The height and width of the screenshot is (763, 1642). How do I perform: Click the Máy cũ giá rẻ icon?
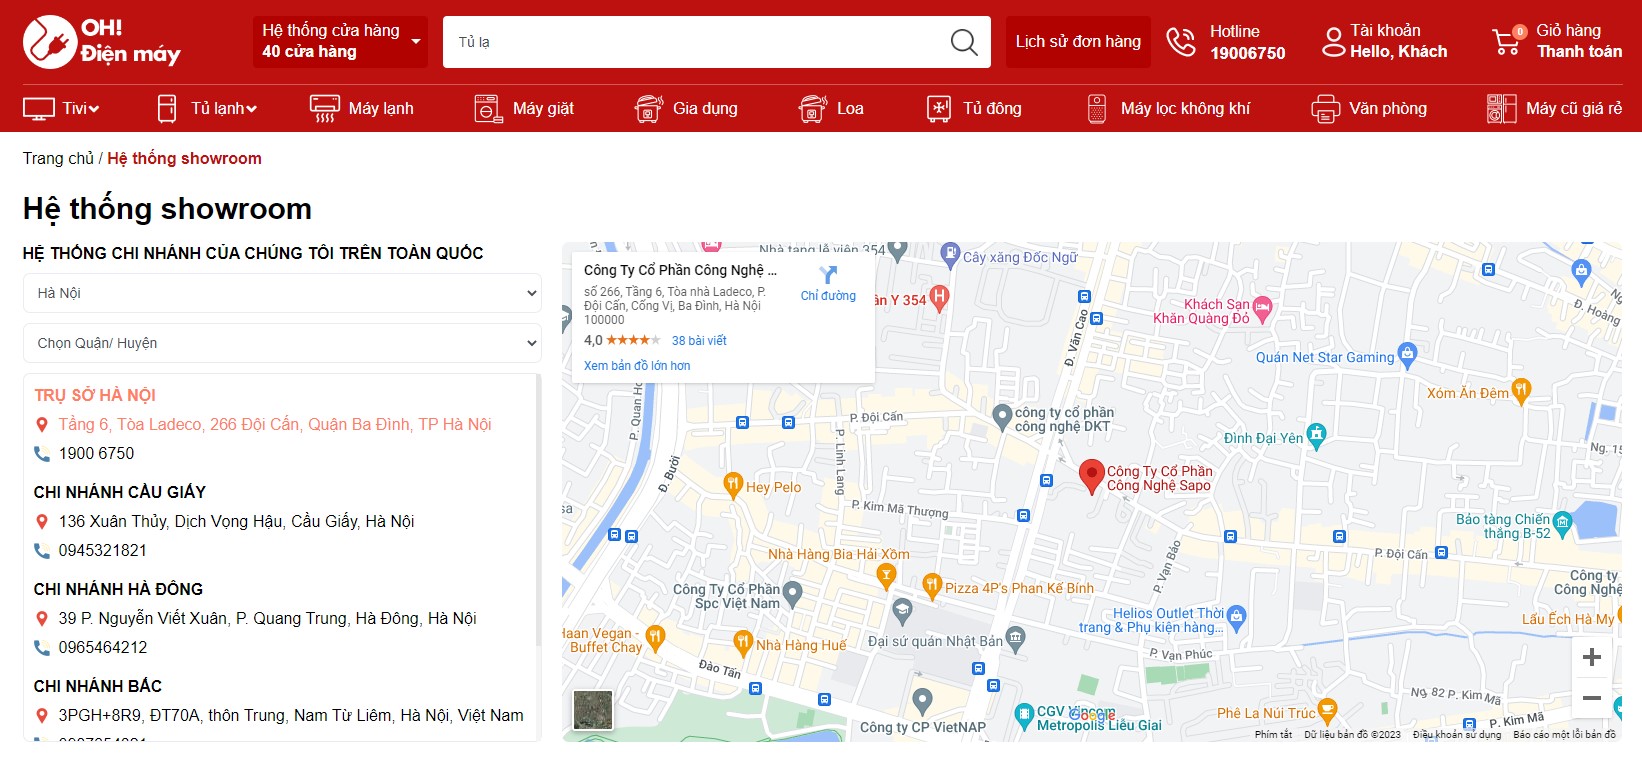[1502, 108]
